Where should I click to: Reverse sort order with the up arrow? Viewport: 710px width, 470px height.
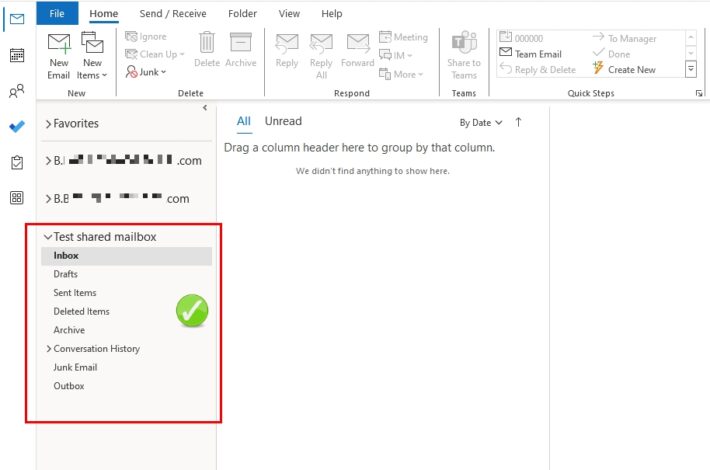click(518, 122)
